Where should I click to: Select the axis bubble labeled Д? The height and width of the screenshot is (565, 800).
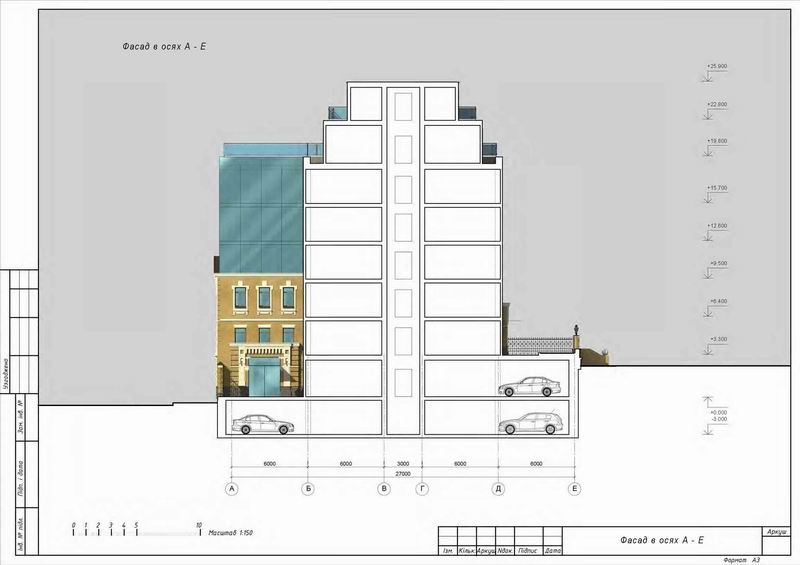click(x=498, y=489)
